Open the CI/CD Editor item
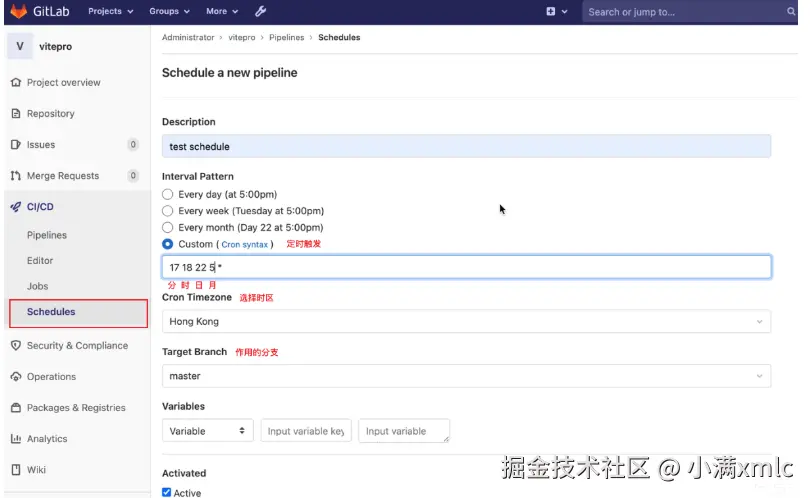Viewport: 810px width, 498px height. (x=40, y=261)
